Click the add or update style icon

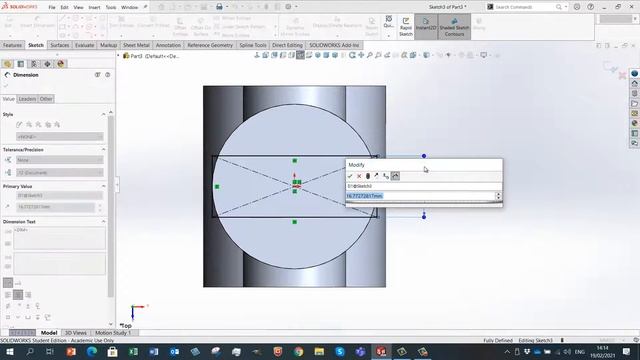pos(29,124)
